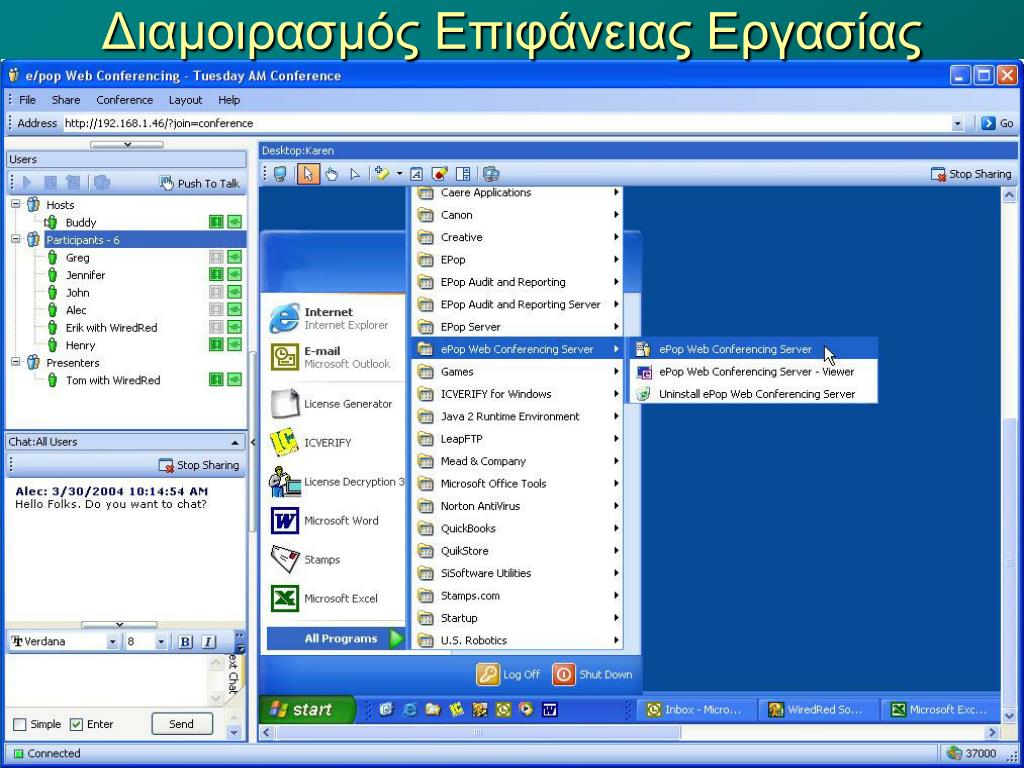Click the Send button

182,724
